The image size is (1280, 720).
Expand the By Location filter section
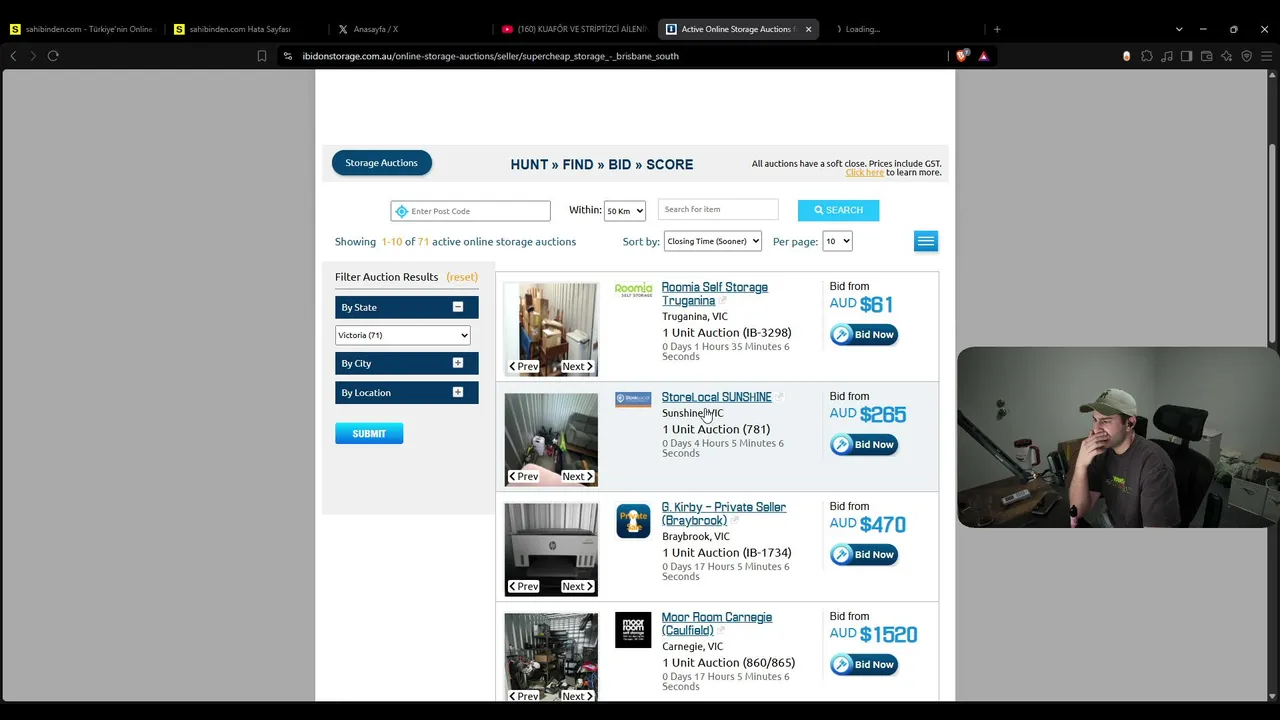458,392
